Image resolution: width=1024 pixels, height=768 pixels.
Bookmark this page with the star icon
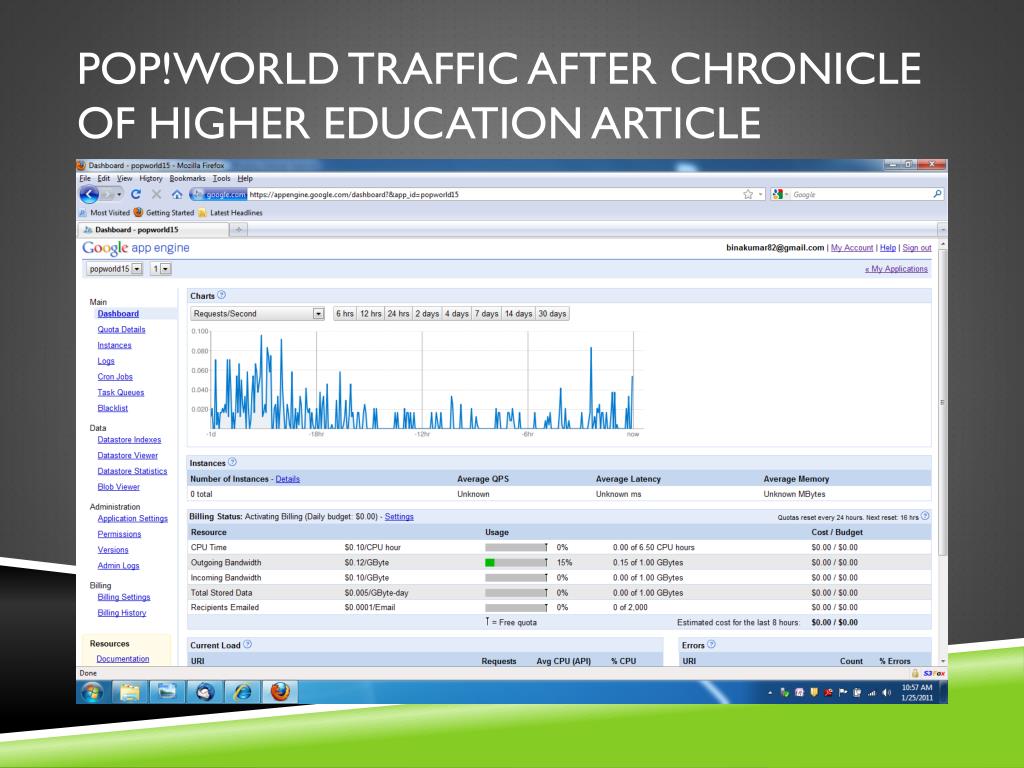(x=748, y=194)
